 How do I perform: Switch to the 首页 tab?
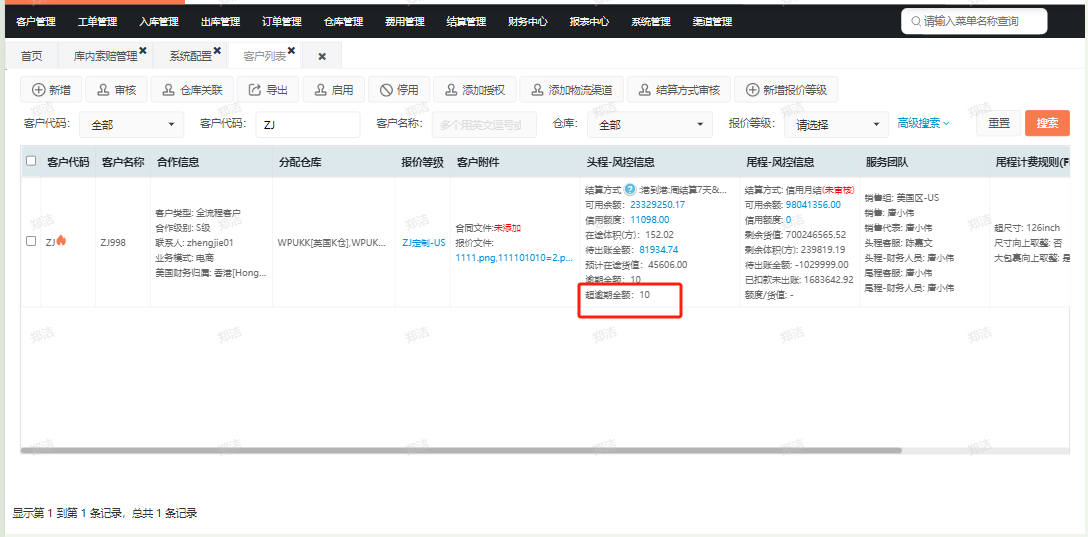[x=31, y=56]
